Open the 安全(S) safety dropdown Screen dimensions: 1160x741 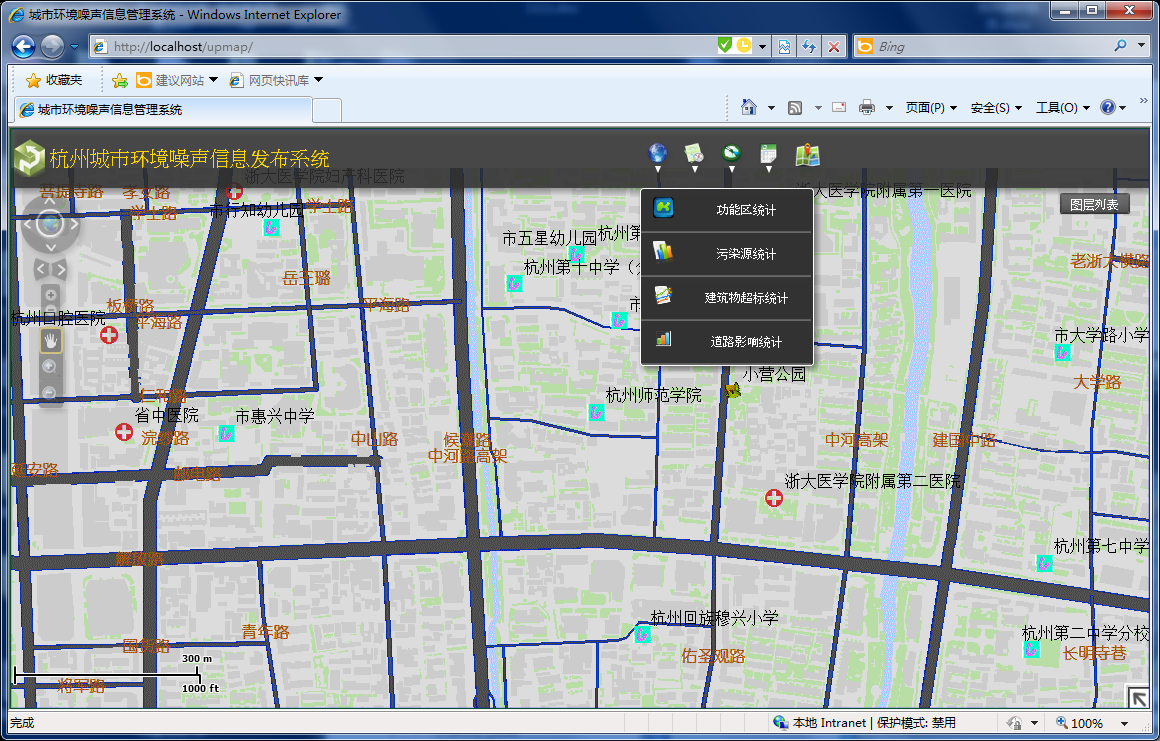click(x=996, y=108)
